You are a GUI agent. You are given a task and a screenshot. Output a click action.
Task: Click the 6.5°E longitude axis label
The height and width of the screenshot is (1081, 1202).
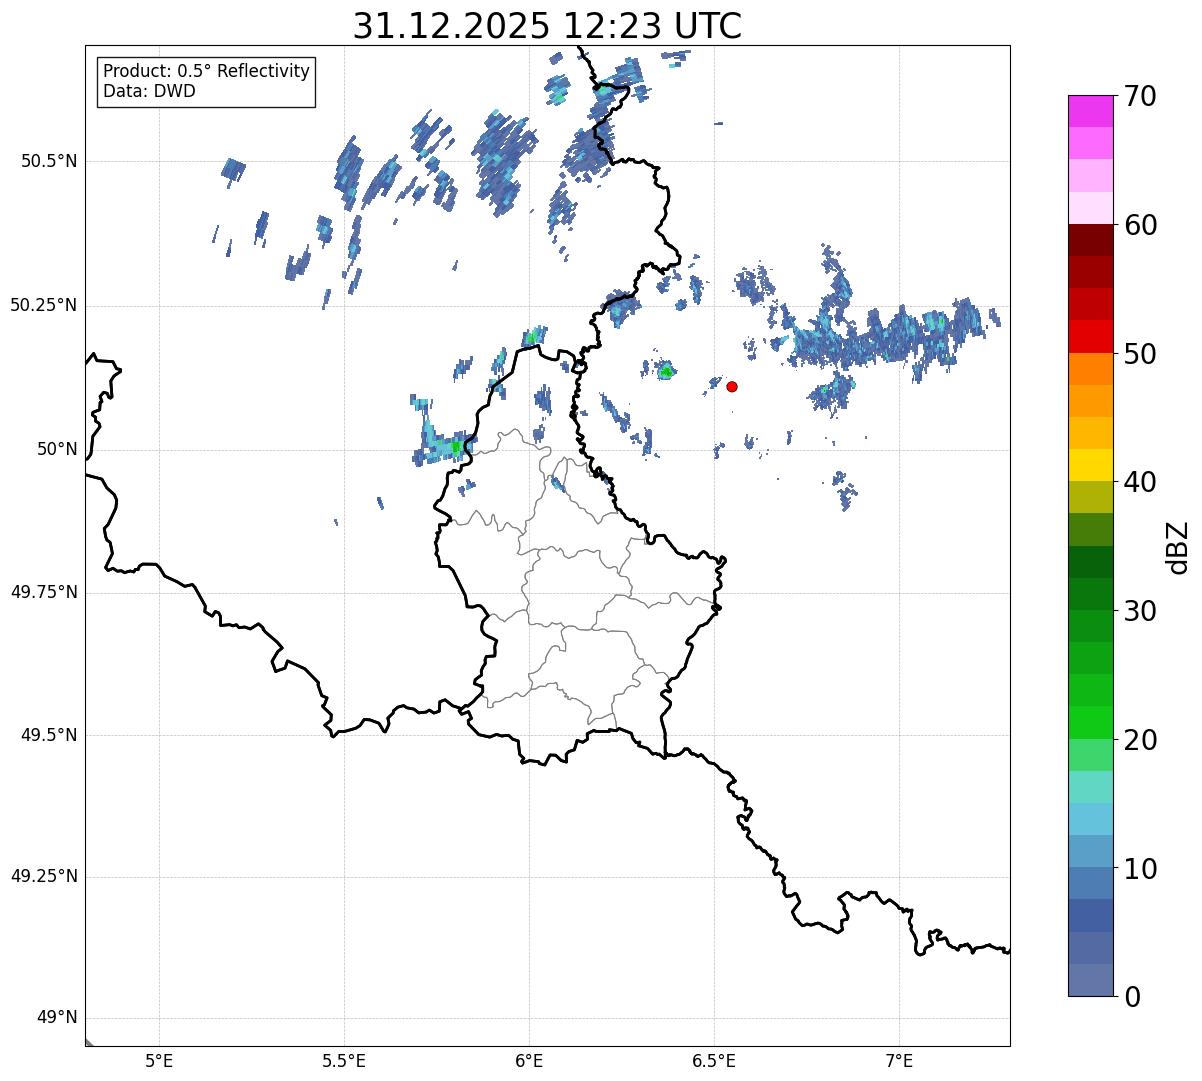(x=714, y=1060)
